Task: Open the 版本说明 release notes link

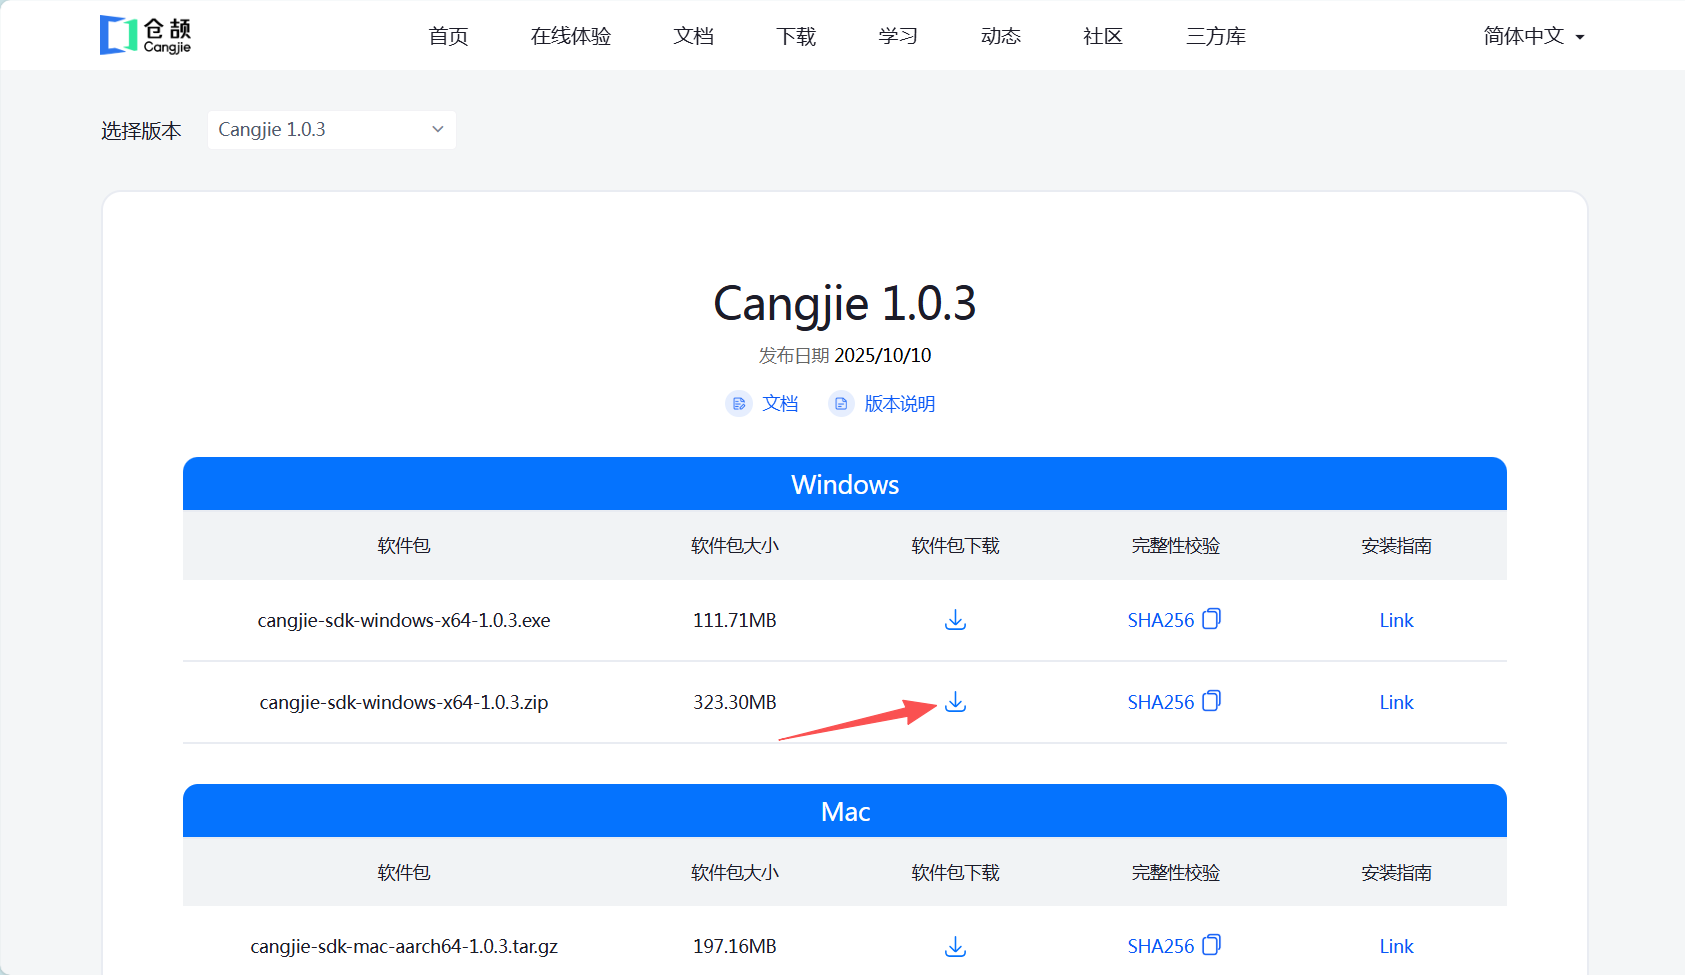Action: click(900, 404)
